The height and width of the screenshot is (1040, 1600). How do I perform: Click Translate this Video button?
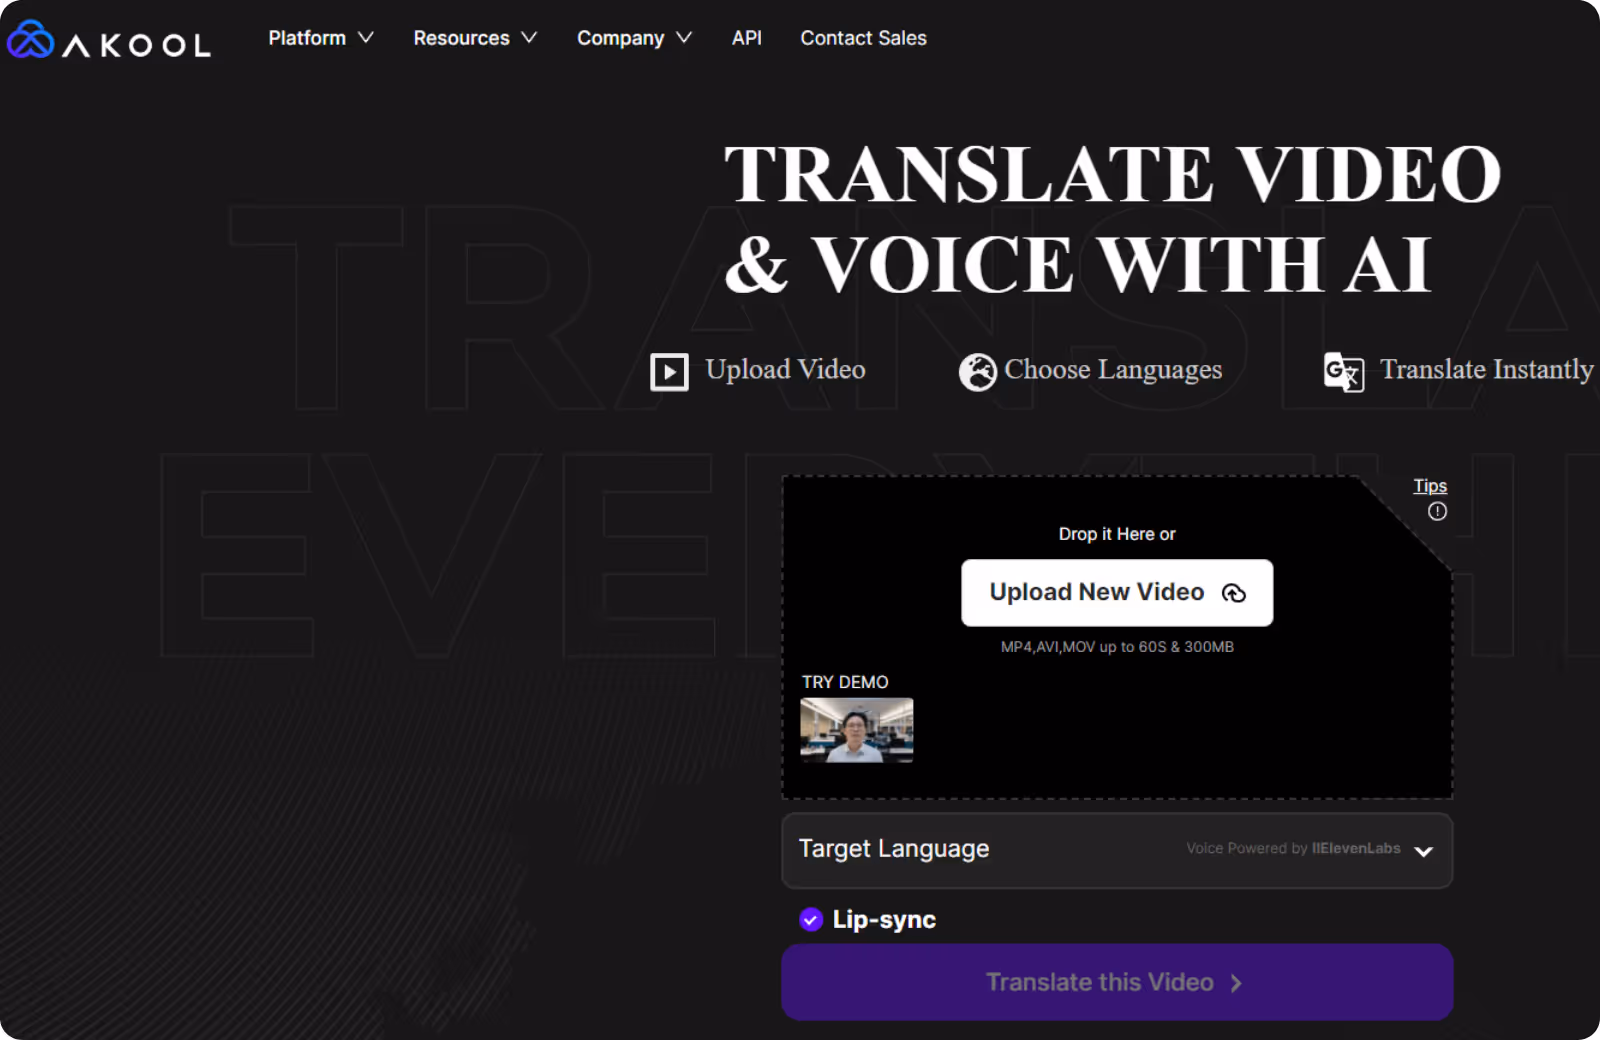click(1117, 982)
